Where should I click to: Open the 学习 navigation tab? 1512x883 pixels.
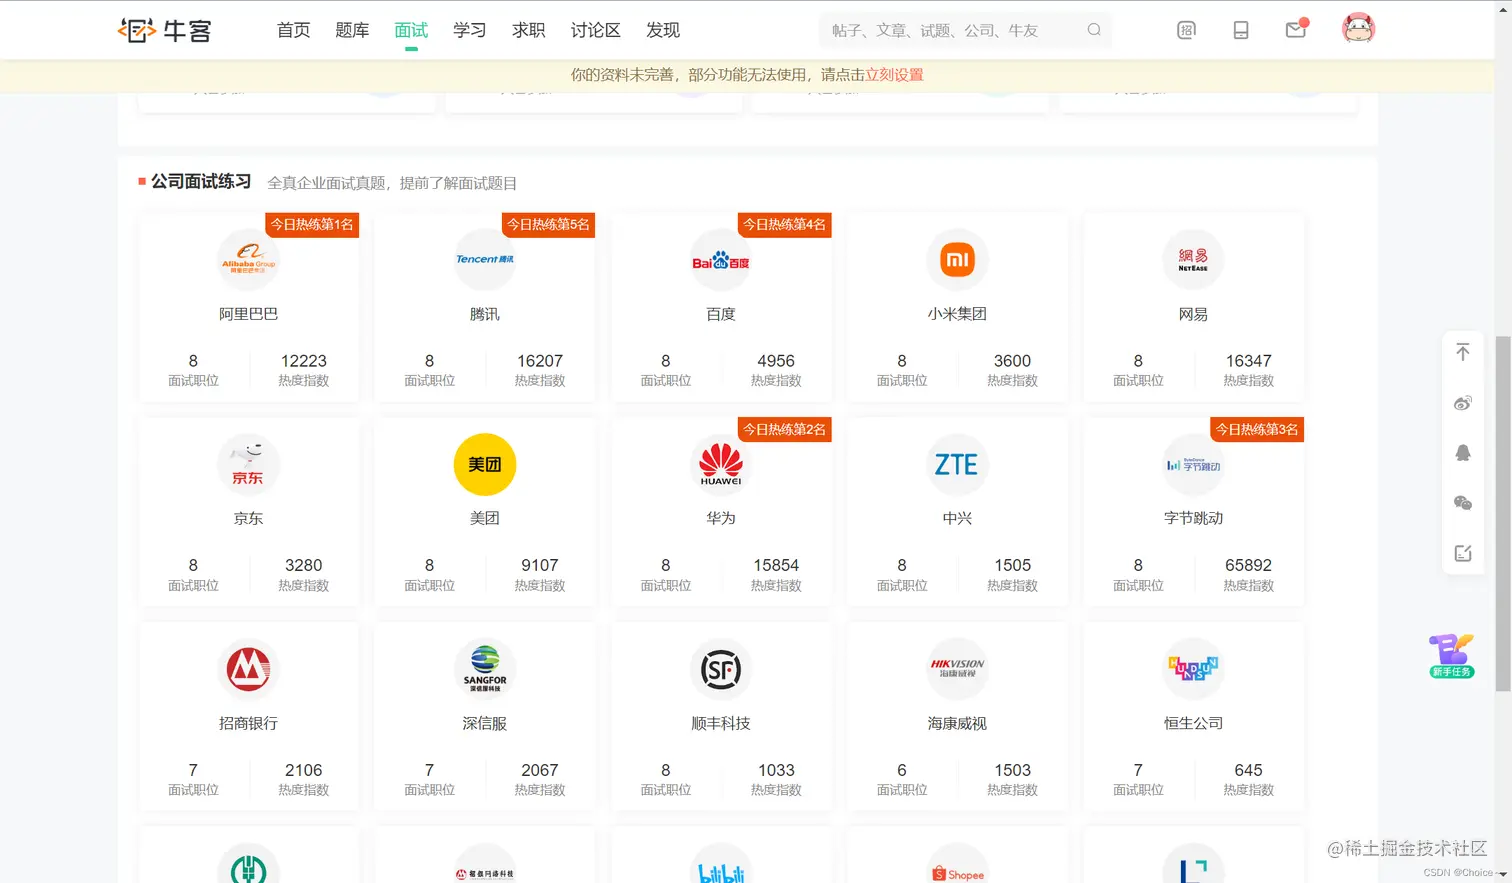click(470, 30)
